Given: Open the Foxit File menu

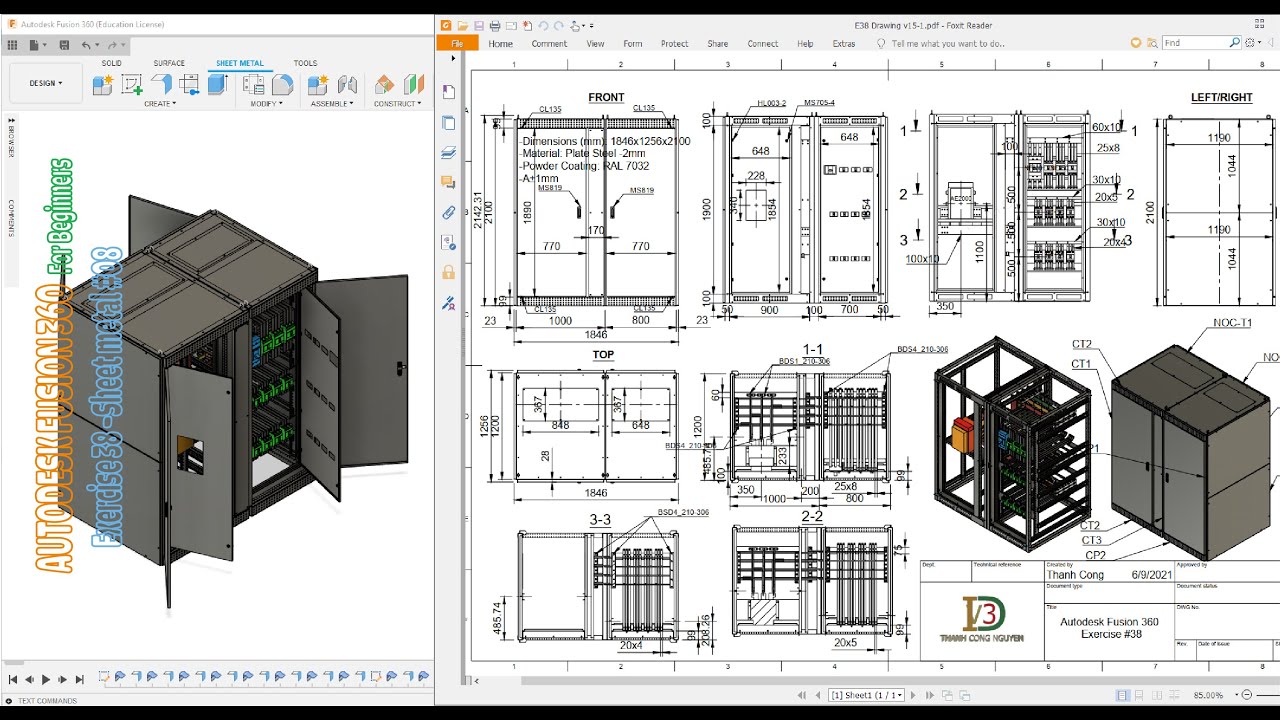Looking at the screenshot, I should point(457,43).
